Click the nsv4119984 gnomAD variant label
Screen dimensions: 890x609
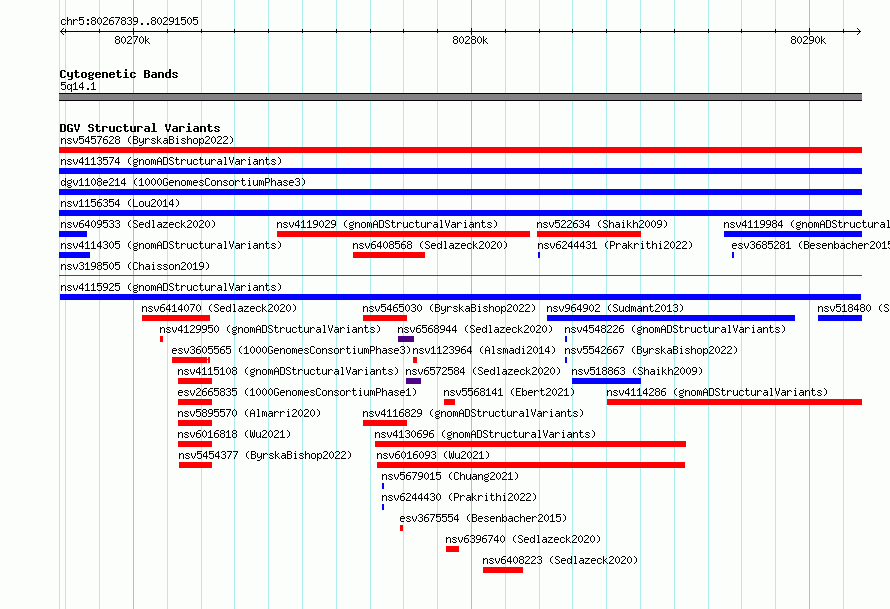pos(807,224)
